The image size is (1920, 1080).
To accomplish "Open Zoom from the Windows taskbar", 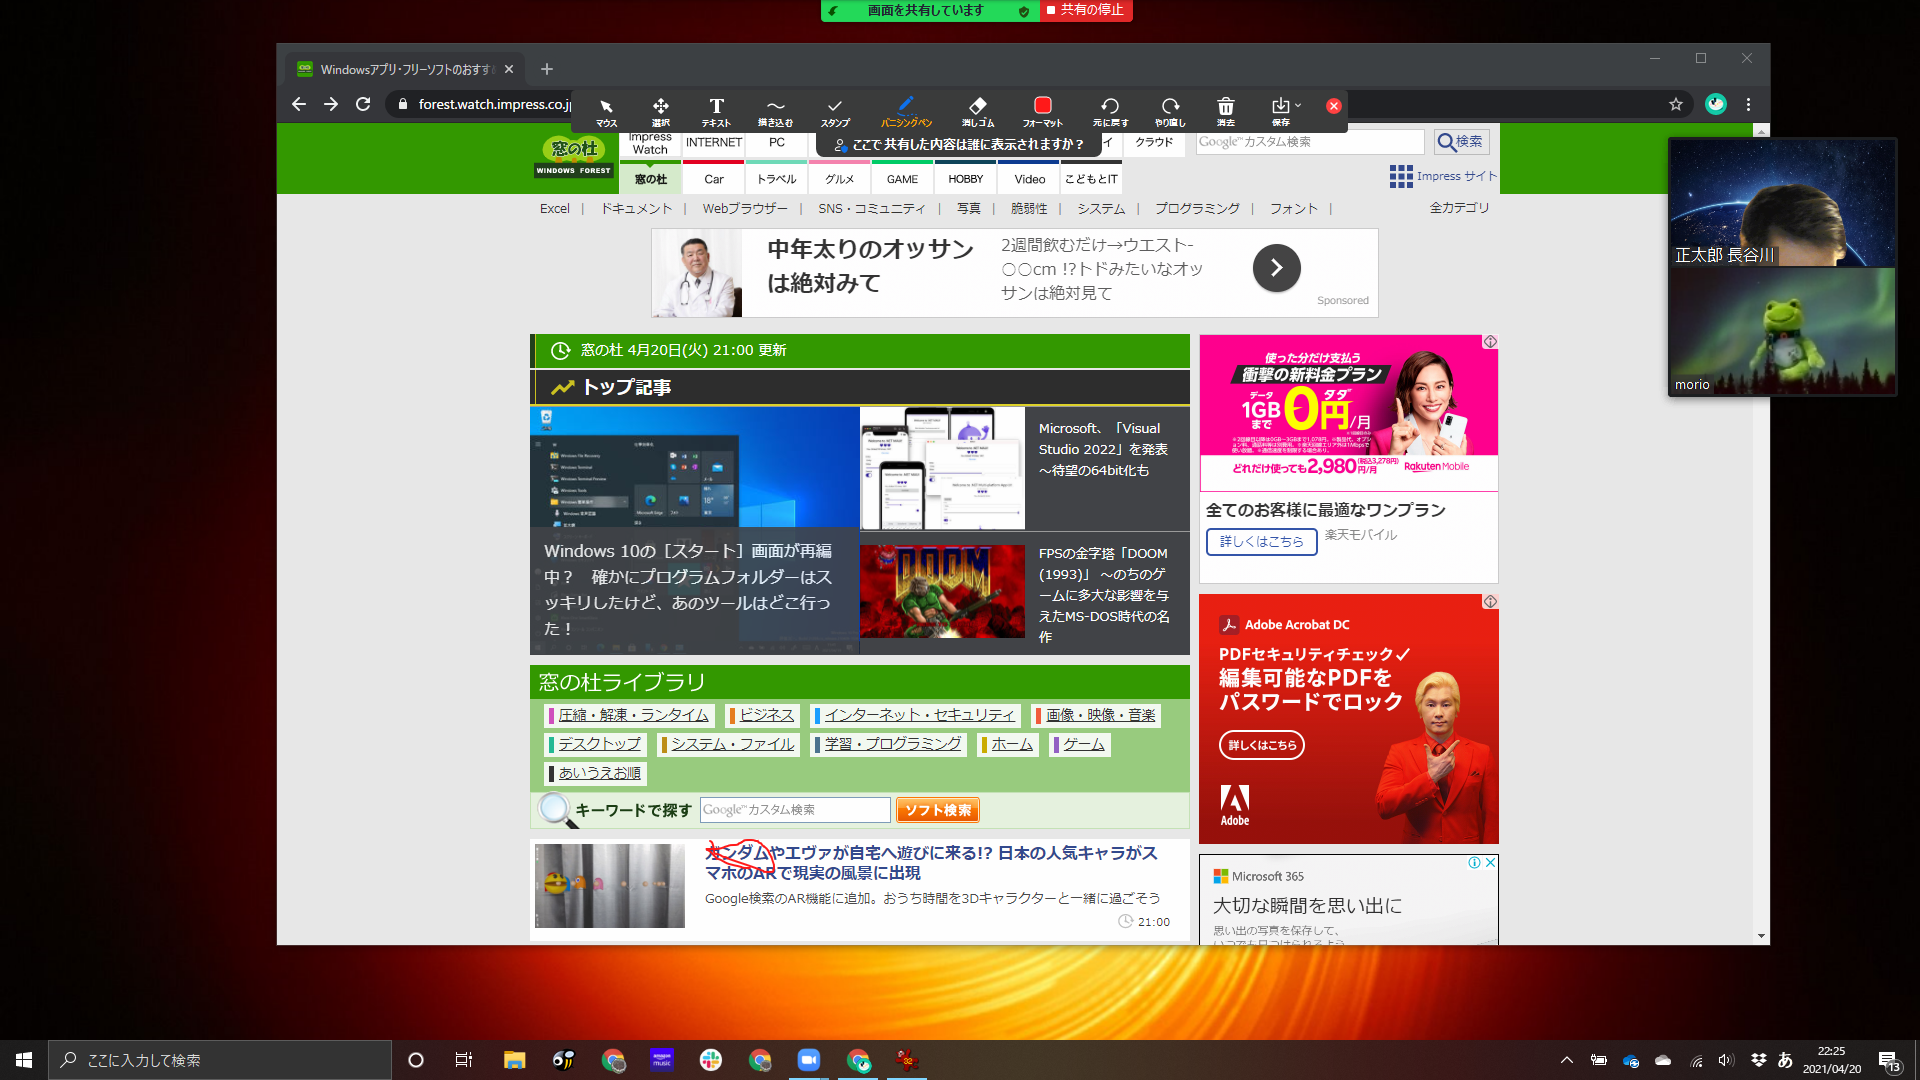I will pos(808,1060).
